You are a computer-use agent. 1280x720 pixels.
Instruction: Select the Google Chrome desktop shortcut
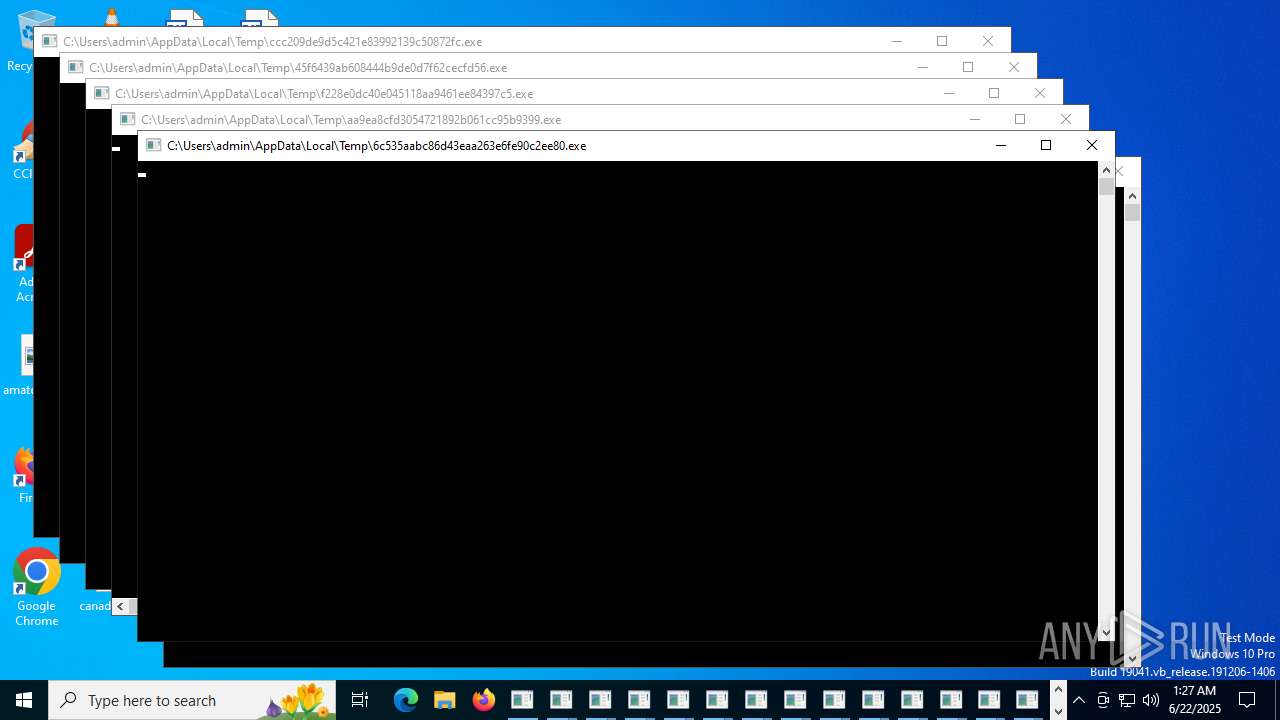(37, 588)
